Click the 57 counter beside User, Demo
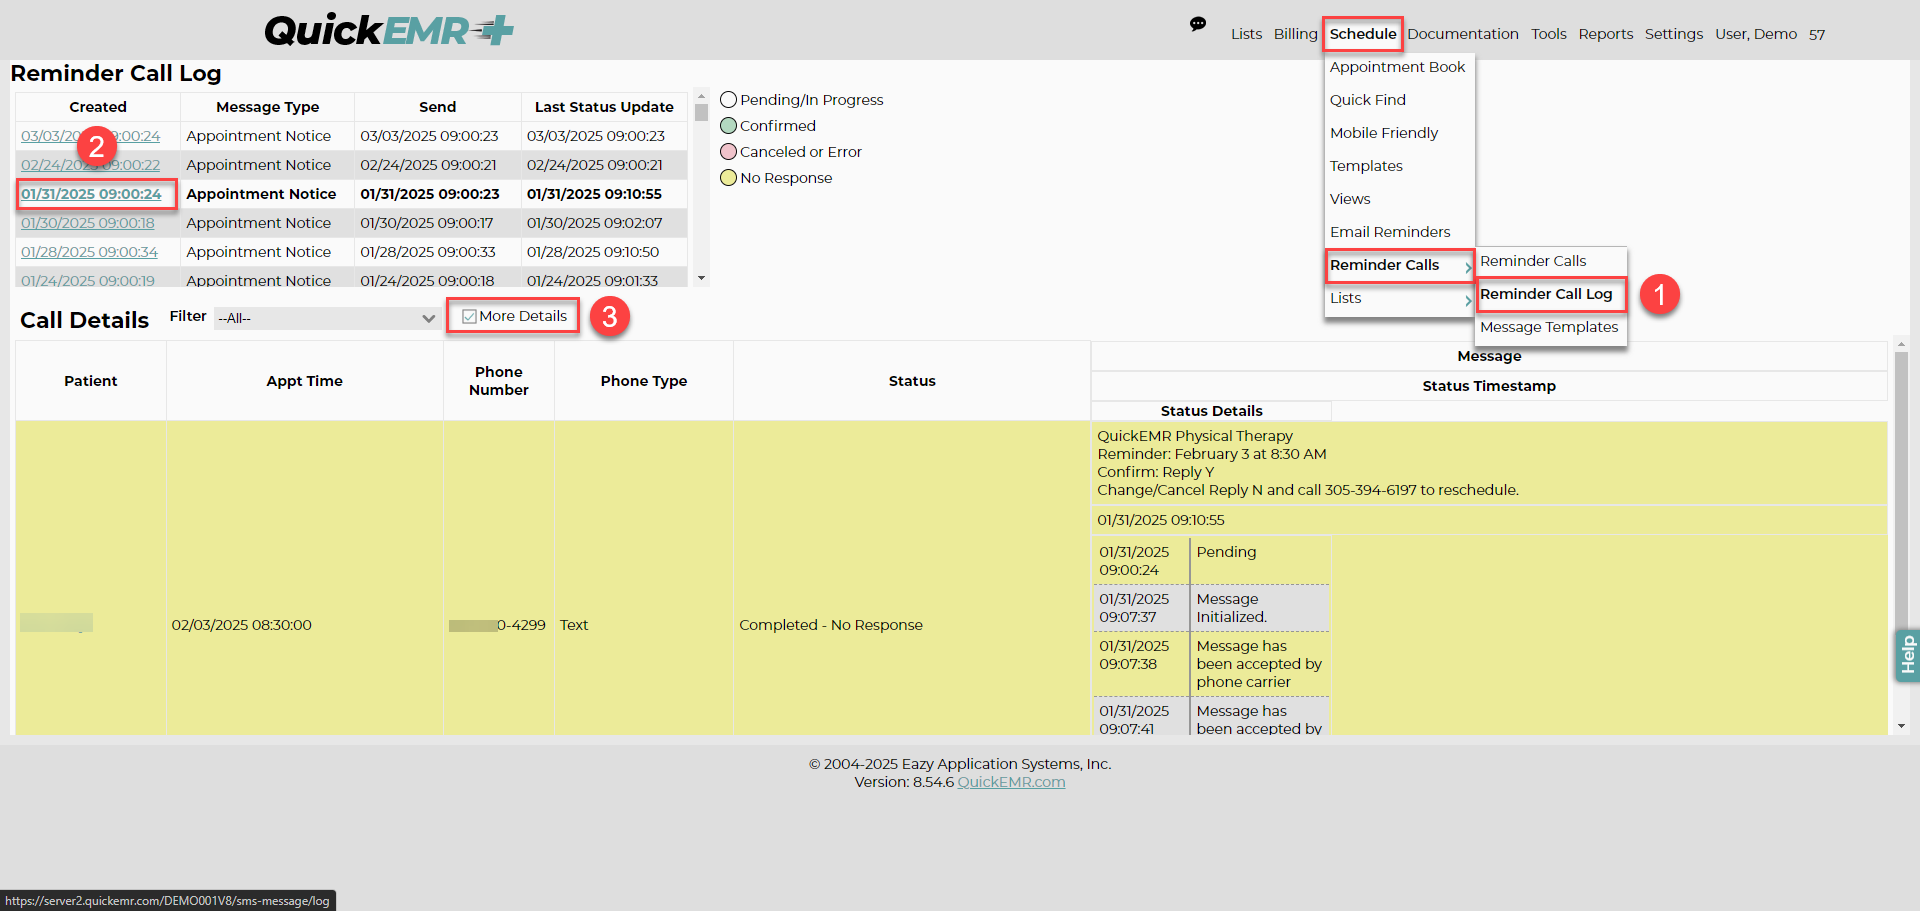Viewport: 1920px width, 911px height. tap(1817, 35)
